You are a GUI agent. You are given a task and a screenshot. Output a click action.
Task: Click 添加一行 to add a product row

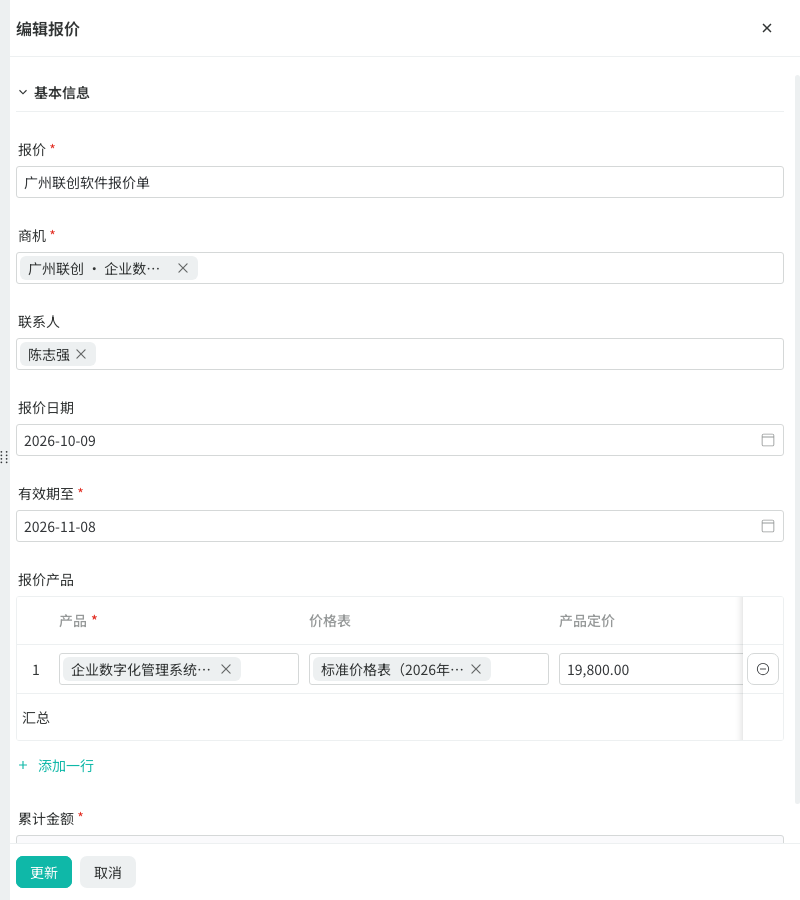tap(56, 766)
